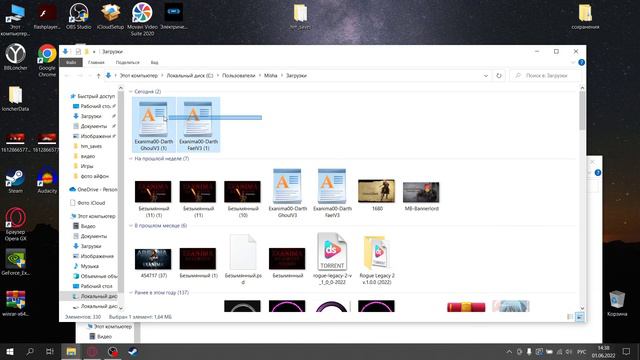The height and width of the screenshot is (360, 640).
Task: Launch Steam from the desktop
Action: [x=16, y=181]
